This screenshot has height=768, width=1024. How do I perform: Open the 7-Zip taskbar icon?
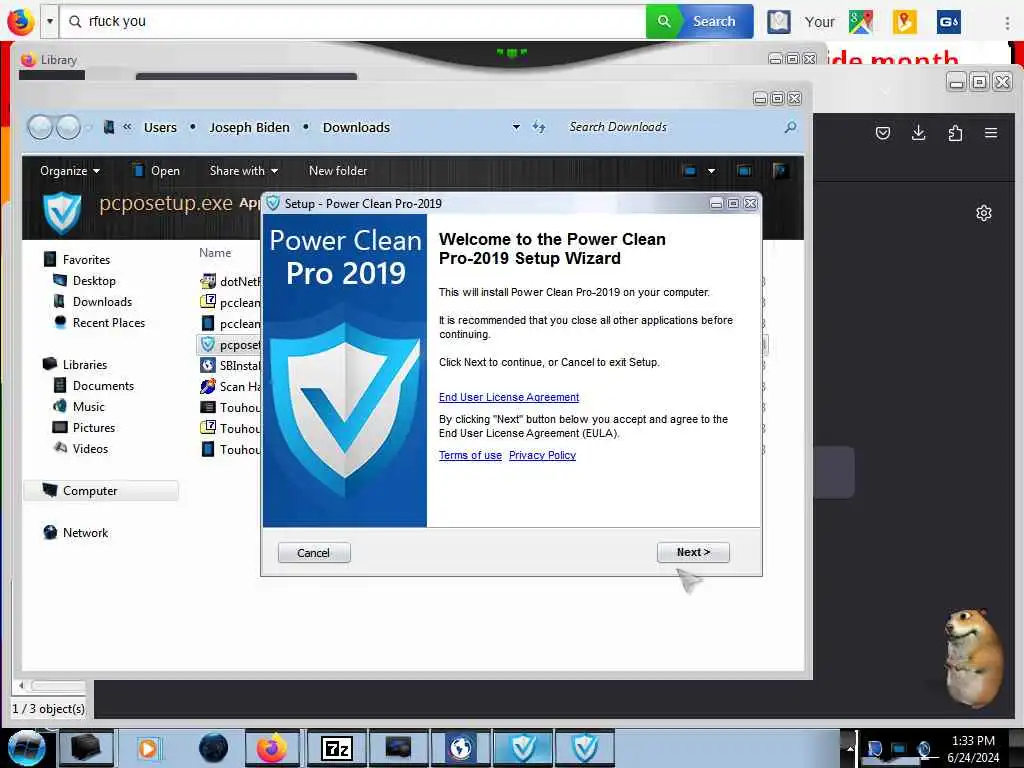click(337, 748)
